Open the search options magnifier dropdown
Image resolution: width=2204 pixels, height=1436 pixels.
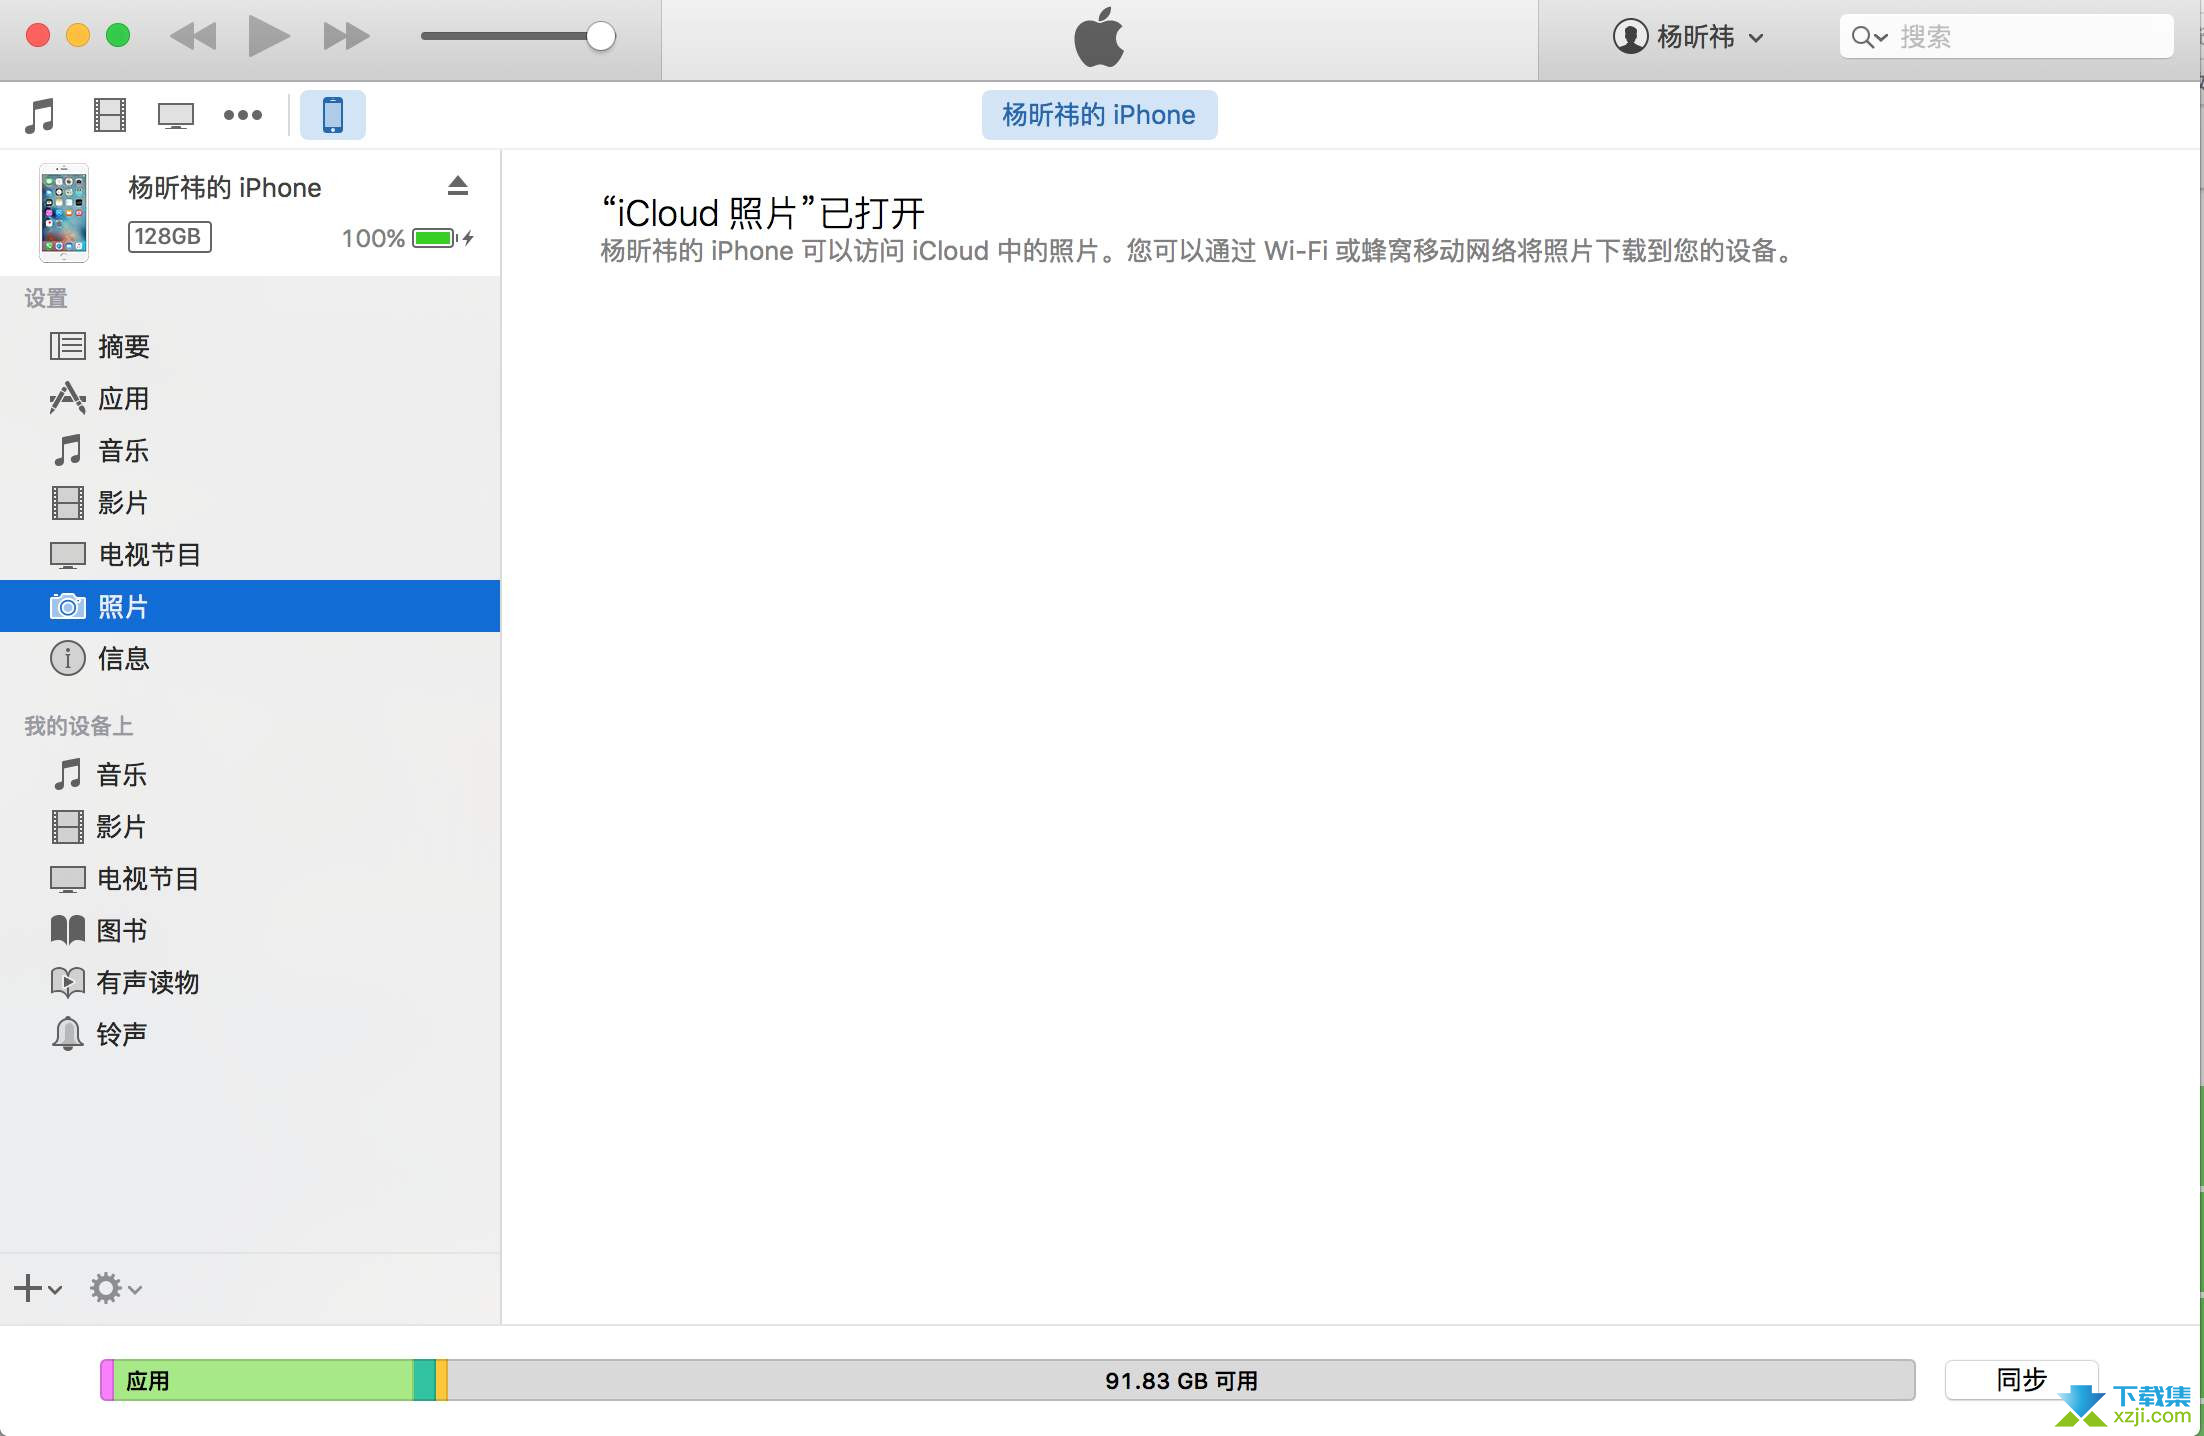tap(1868, 37)
